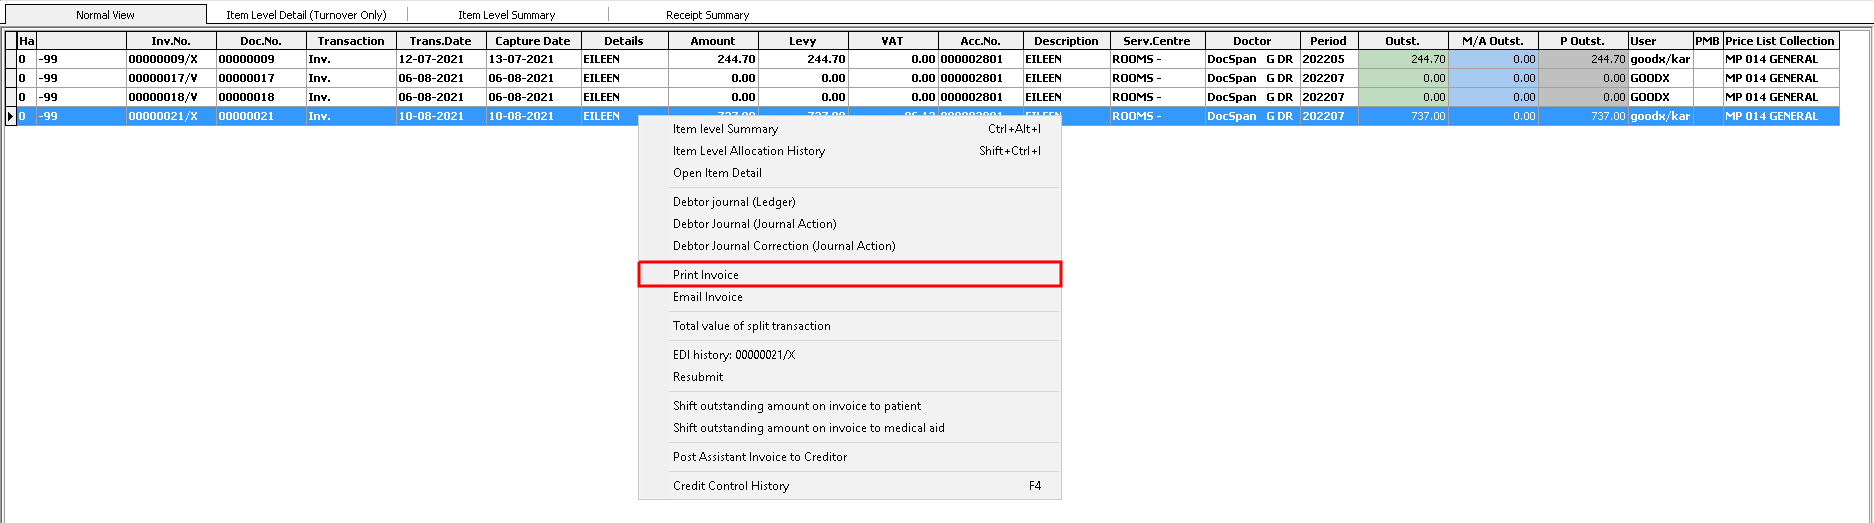Viewport: 1874px width, 523px height.
Task: Select Email Invoice menu entry
Action: (707, 297)
